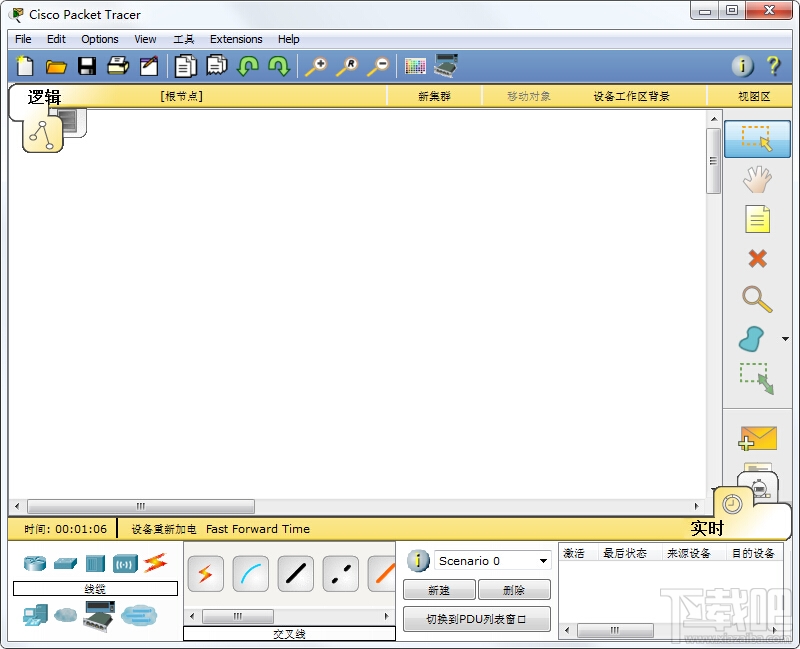Click the 新建 scenario button

click(x=439, y=590)
